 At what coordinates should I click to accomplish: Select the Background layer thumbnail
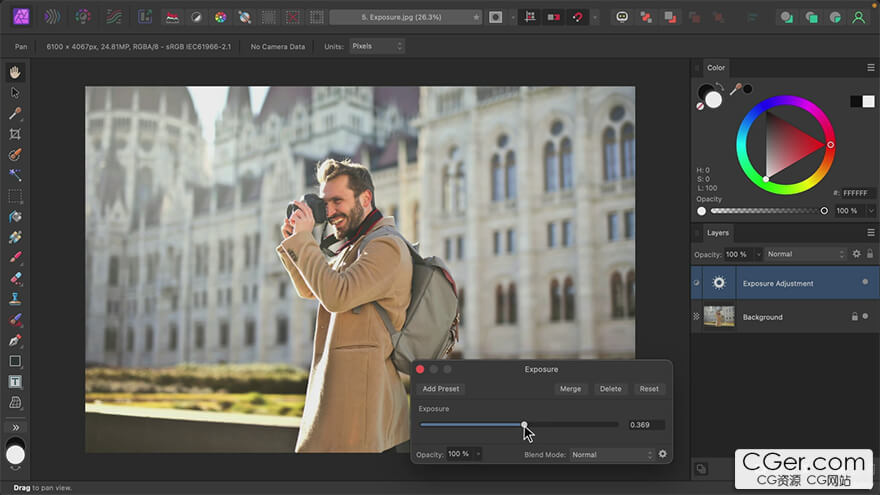718,317
